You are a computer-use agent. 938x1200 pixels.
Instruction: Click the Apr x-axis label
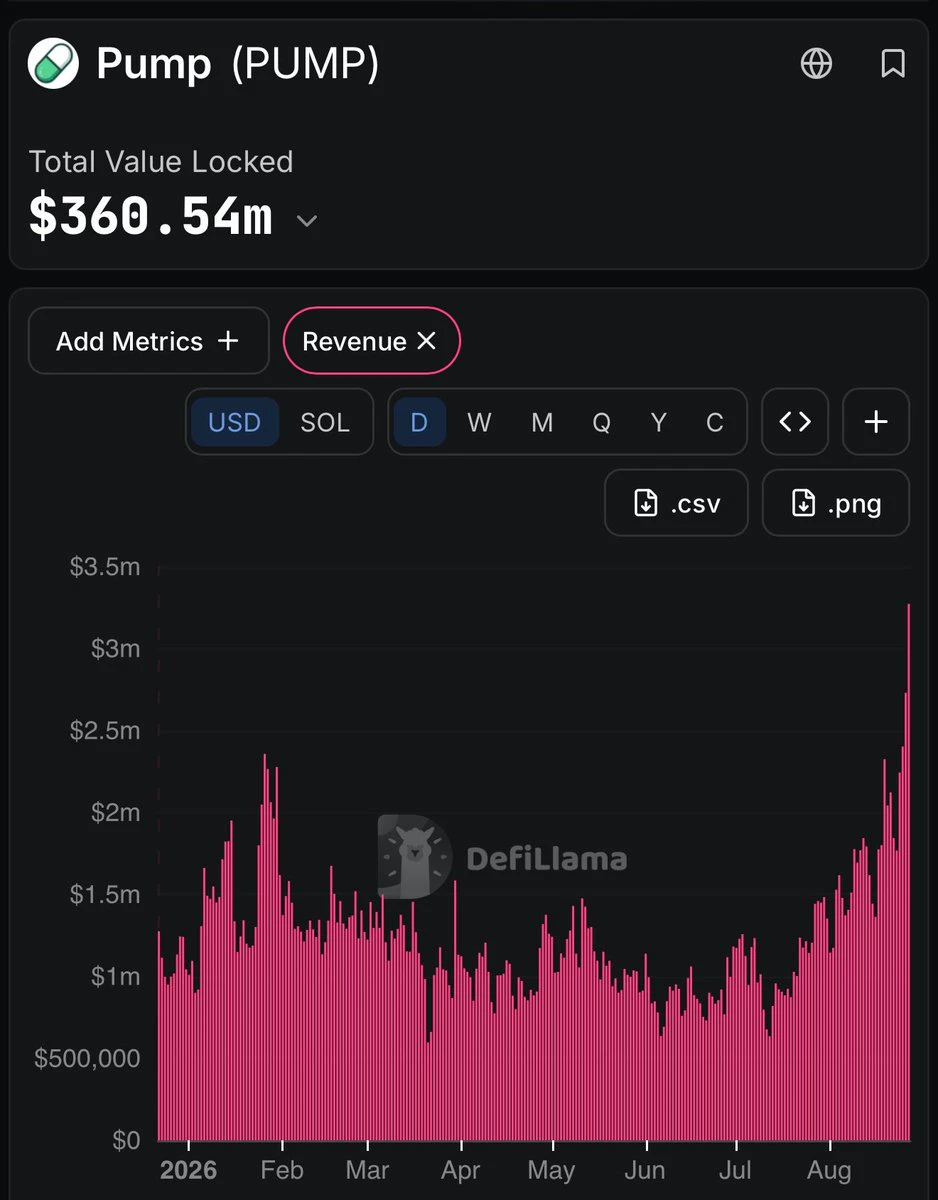pos(461,1169)
